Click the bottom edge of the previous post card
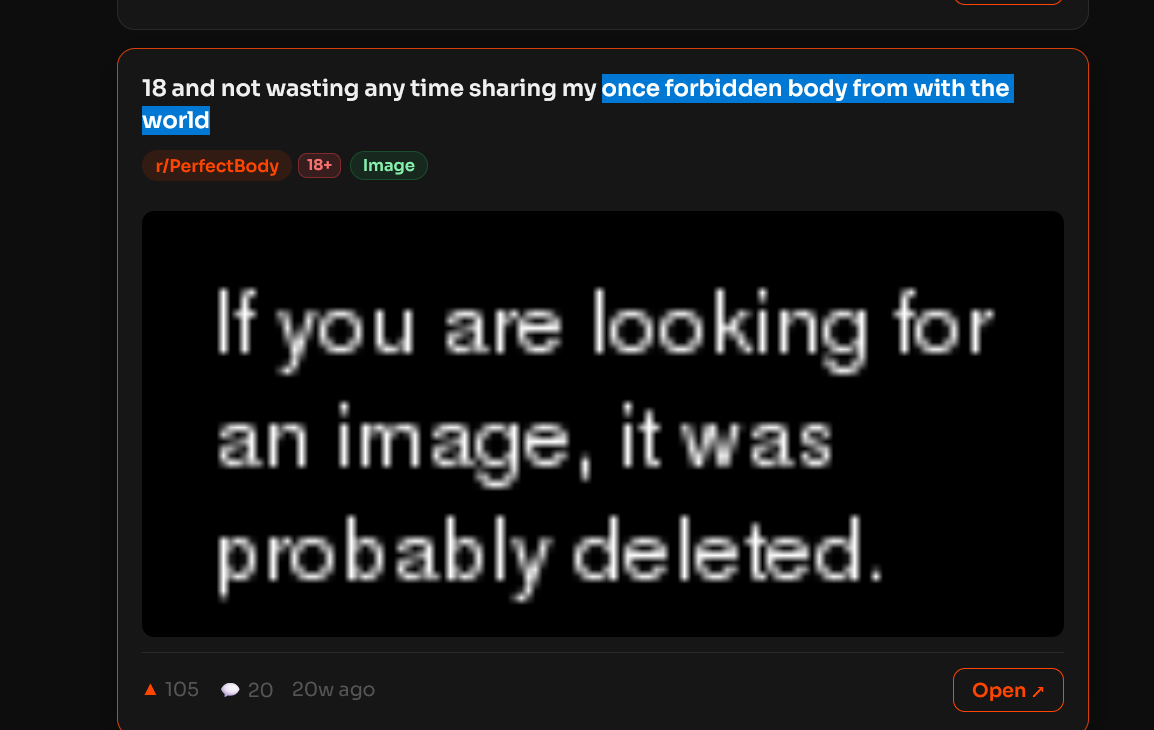Viewport: 1154px width, 730px height. 603,29
